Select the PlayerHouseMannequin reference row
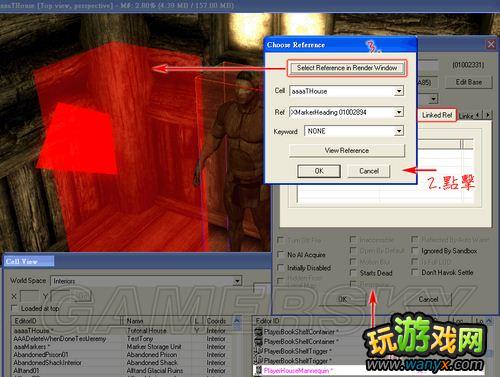The height and width of the screenshot is (377, 500). click(368, 370)
